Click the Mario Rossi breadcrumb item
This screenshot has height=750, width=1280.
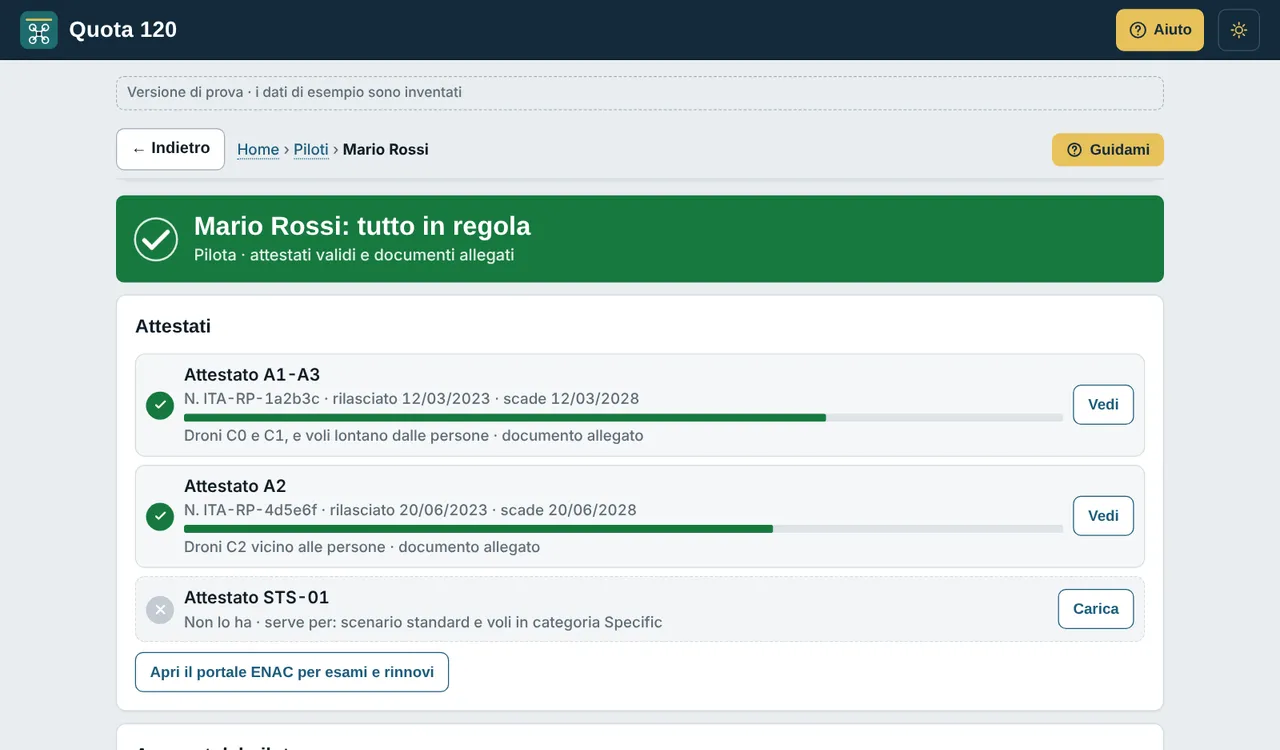(386, 149)
